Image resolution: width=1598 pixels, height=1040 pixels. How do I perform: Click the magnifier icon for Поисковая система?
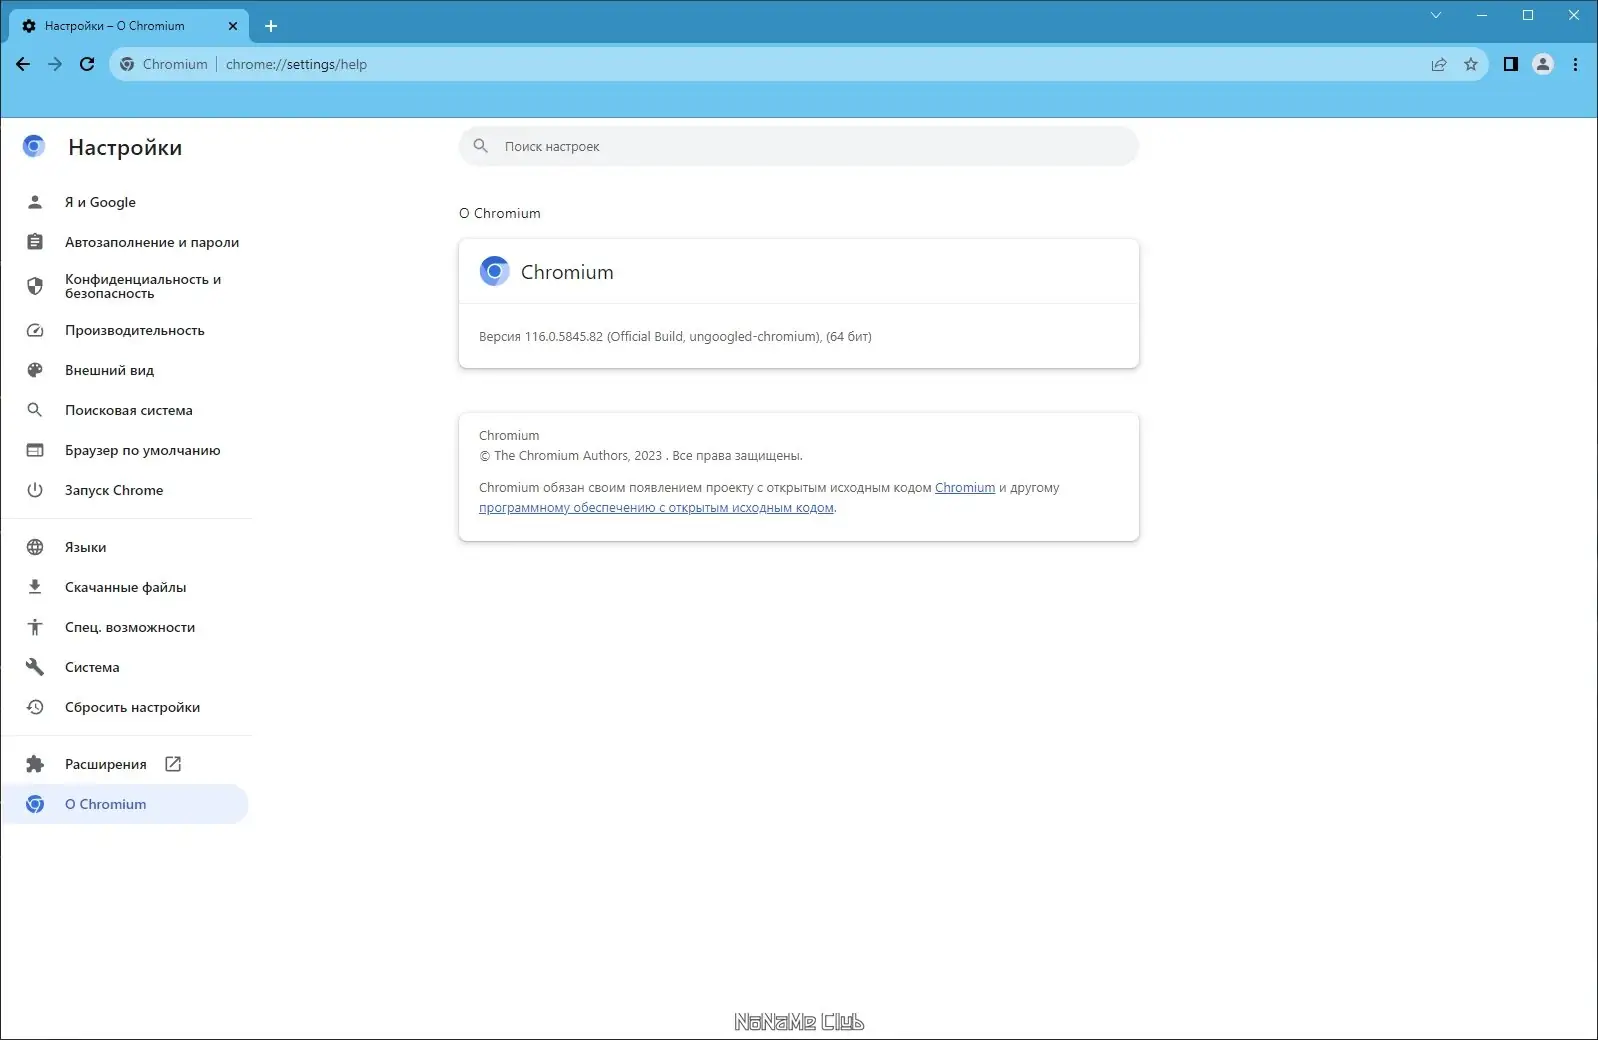tap(35, 410)
